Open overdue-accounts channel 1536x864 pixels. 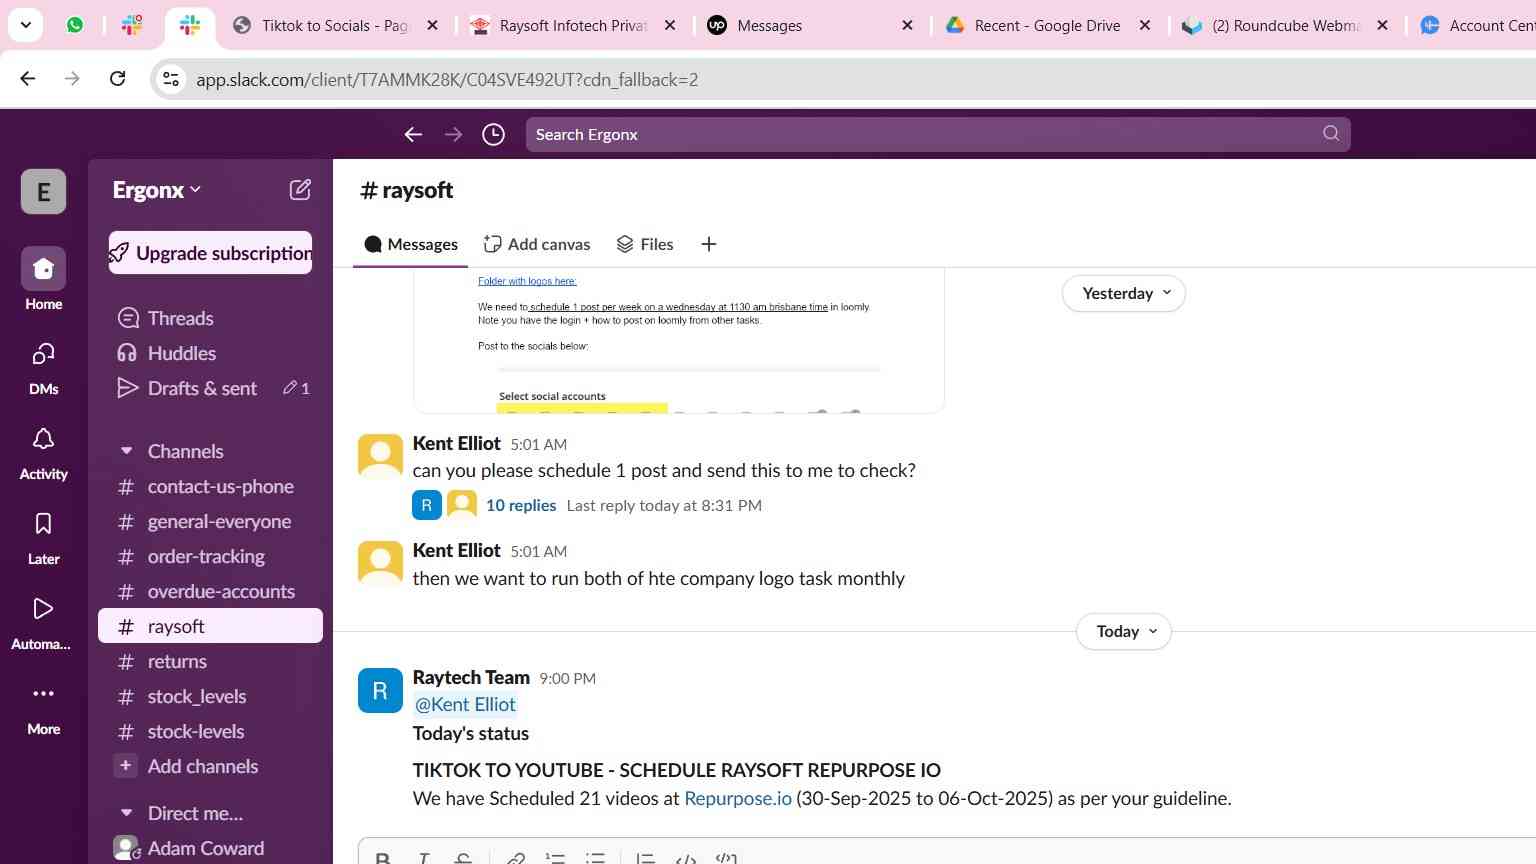click(x=210, y=591)
